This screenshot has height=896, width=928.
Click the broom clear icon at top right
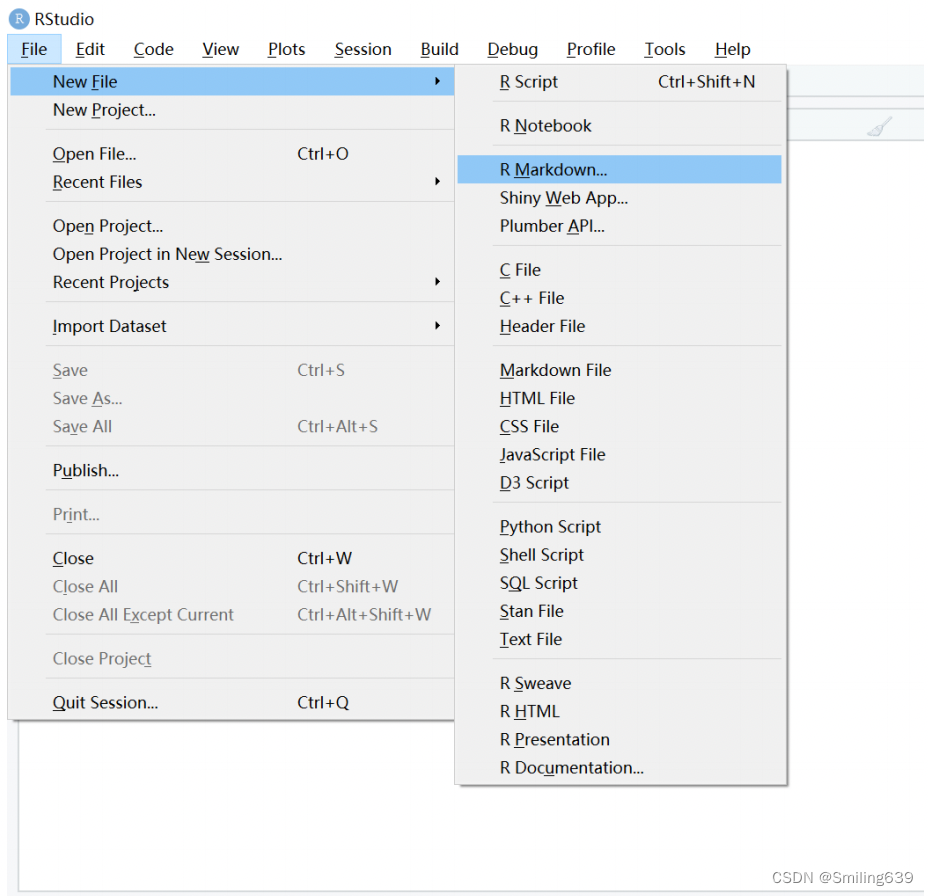pyautogui.click(x=879, y=126)
